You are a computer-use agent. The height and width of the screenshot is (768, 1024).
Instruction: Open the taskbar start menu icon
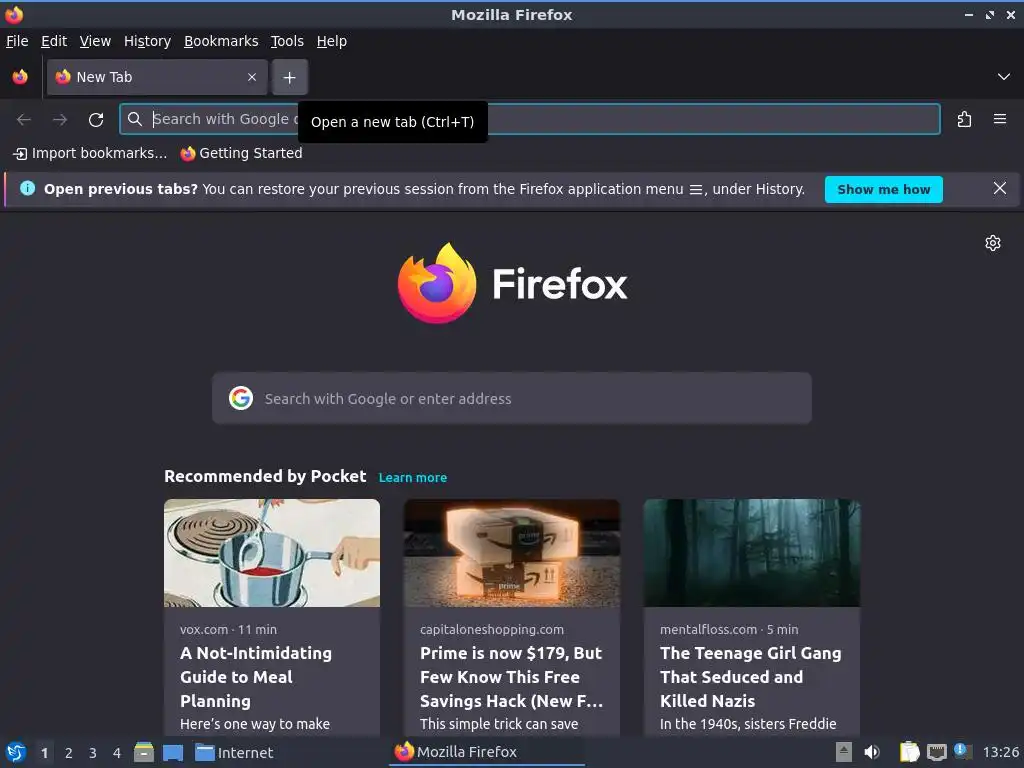(x=16, y=752)
